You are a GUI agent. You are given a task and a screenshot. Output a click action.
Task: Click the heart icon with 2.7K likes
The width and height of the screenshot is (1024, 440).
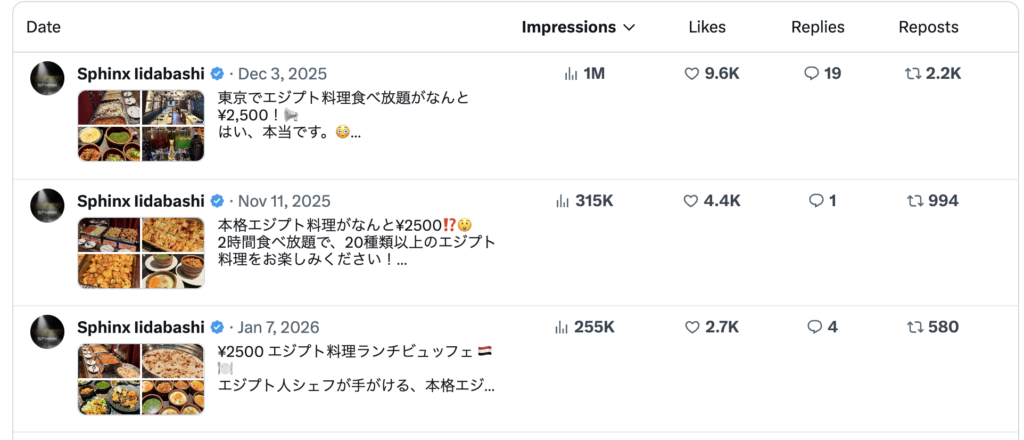coord(691,327)
